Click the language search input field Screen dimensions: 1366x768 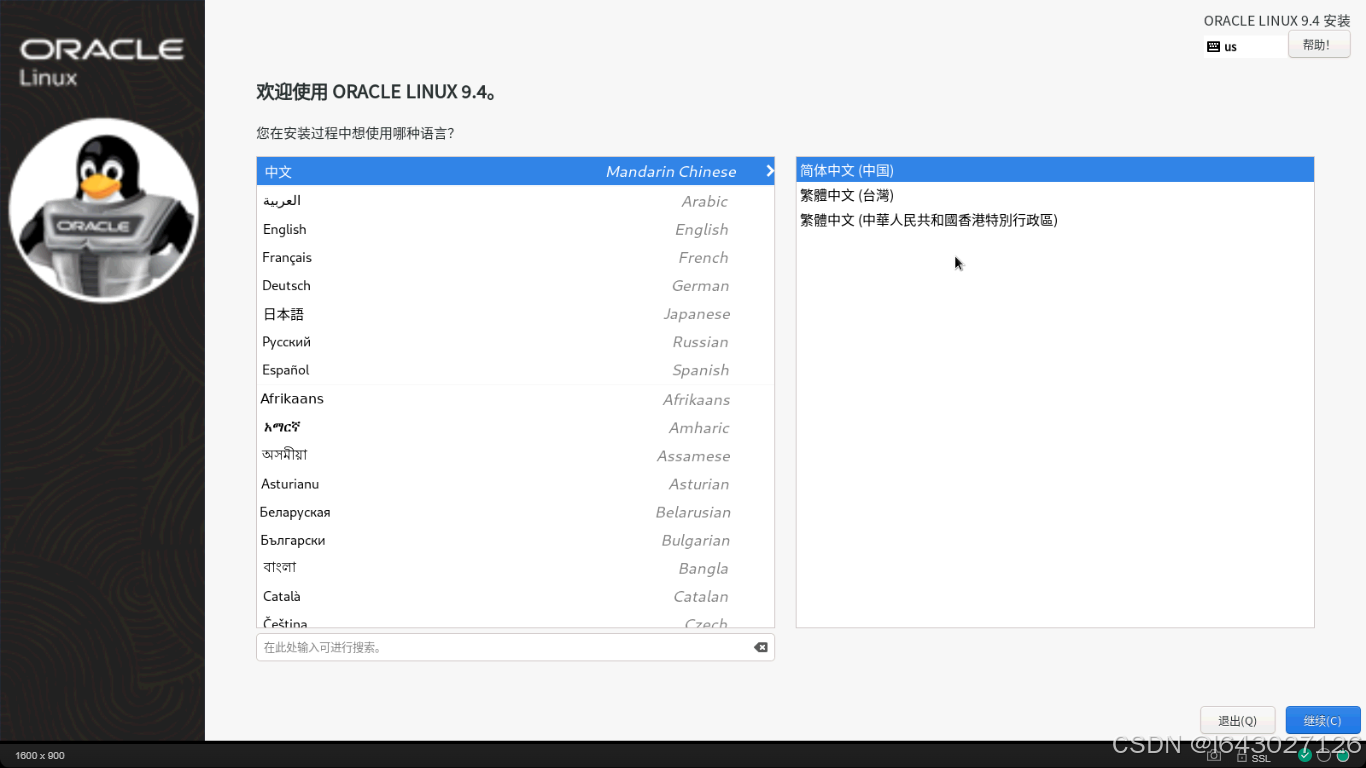[515, 647]
